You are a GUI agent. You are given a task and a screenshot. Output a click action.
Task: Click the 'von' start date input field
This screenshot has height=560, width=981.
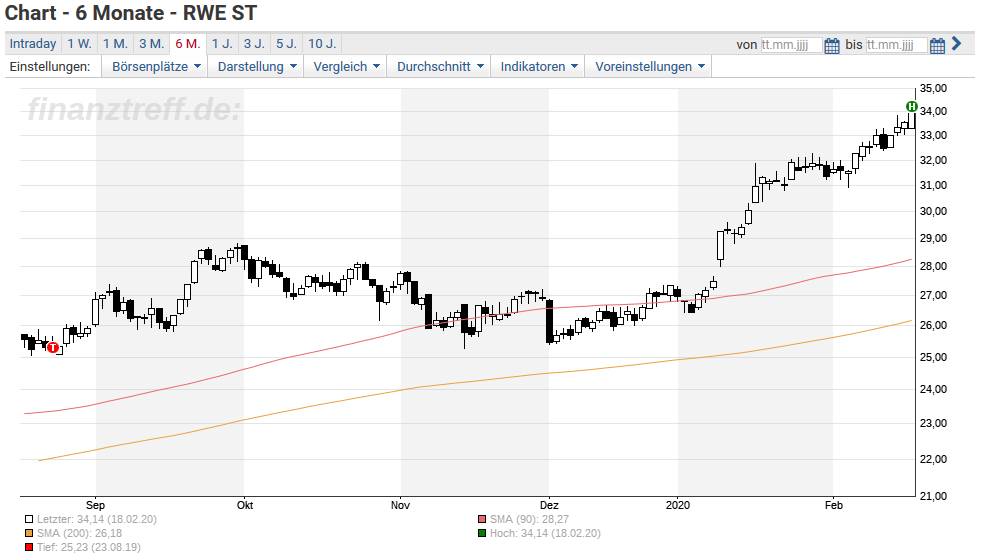(x=791, y=45)
